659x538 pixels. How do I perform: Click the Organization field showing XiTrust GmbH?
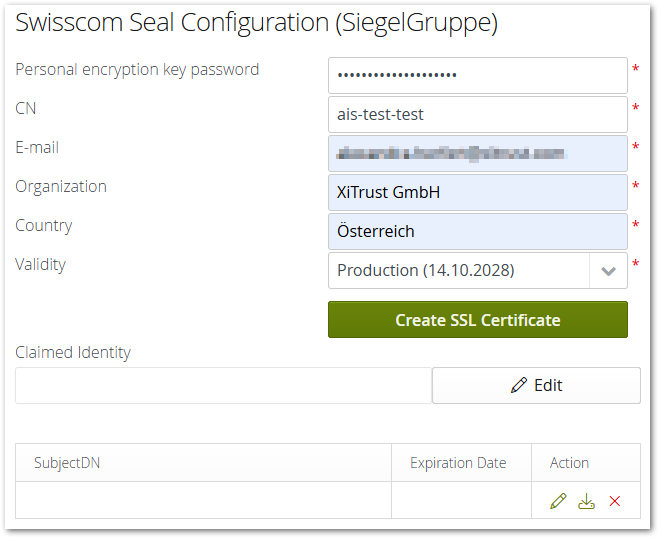[x=477, y=192]
